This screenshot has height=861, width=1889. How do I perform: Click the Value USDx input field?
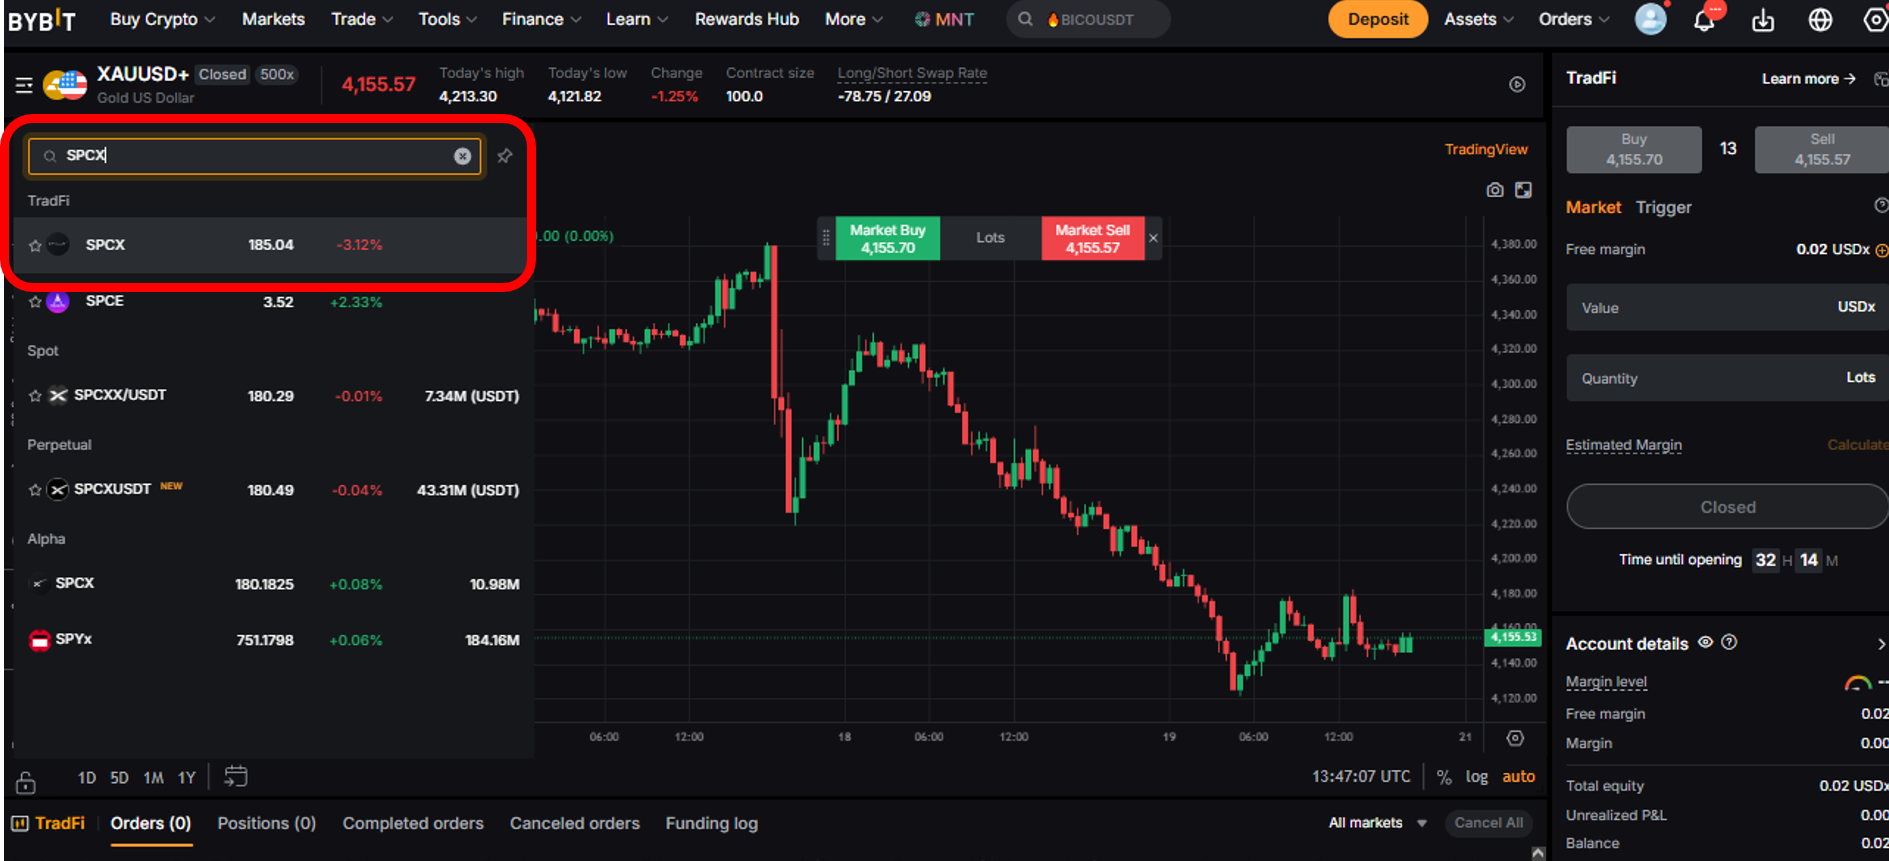[1727, 307]
